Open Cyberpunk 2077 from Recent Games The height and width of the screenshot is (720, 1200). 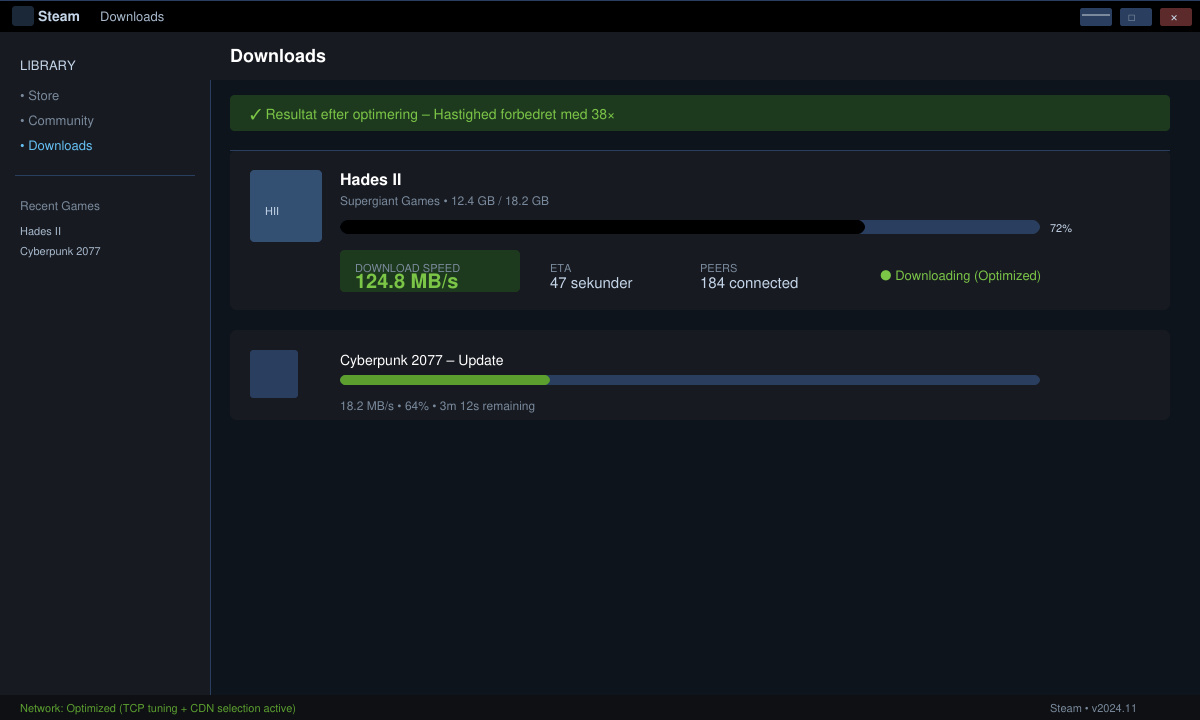pyautogui.click(x=60, y=251)
